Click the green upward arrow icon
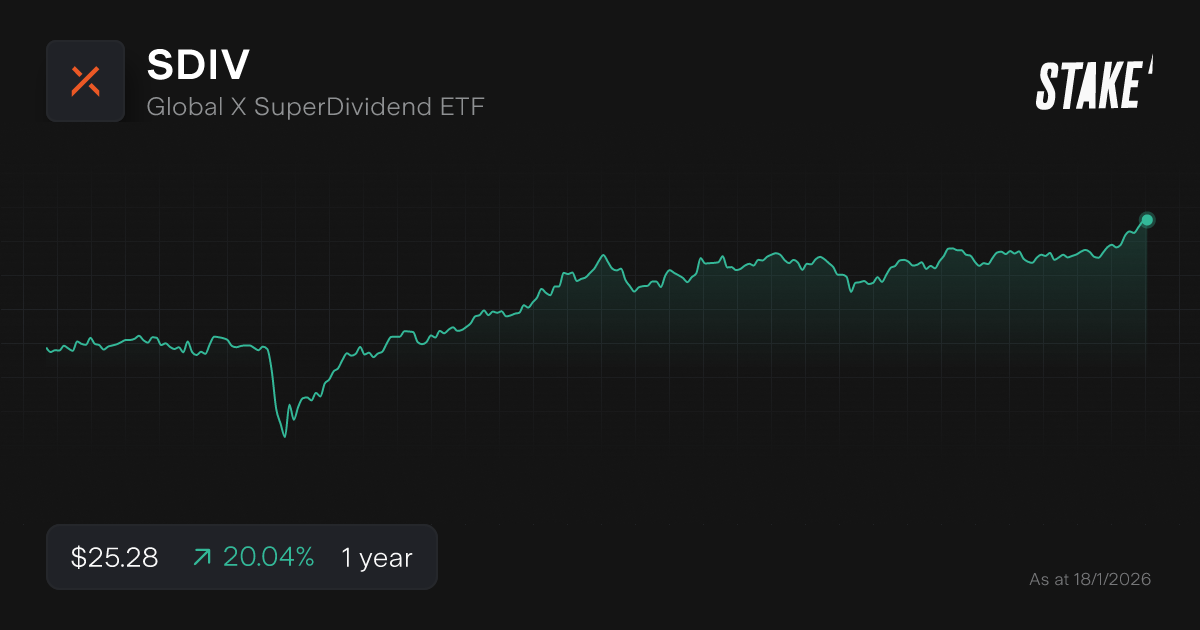The image size is (1200, 630). point(201,558)
